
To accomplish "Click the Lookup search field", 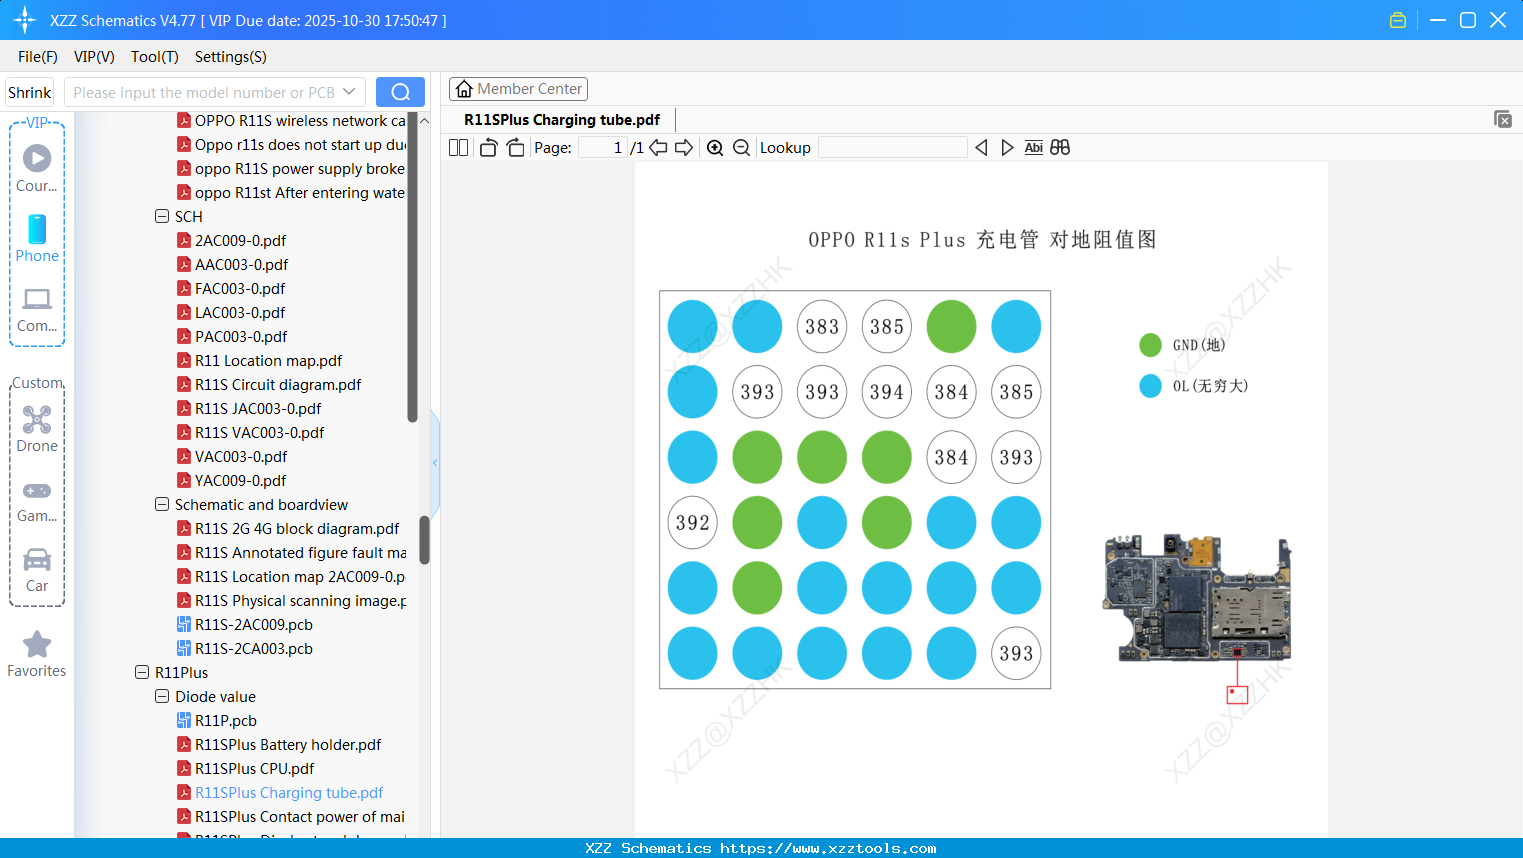I will click(893, 148).
